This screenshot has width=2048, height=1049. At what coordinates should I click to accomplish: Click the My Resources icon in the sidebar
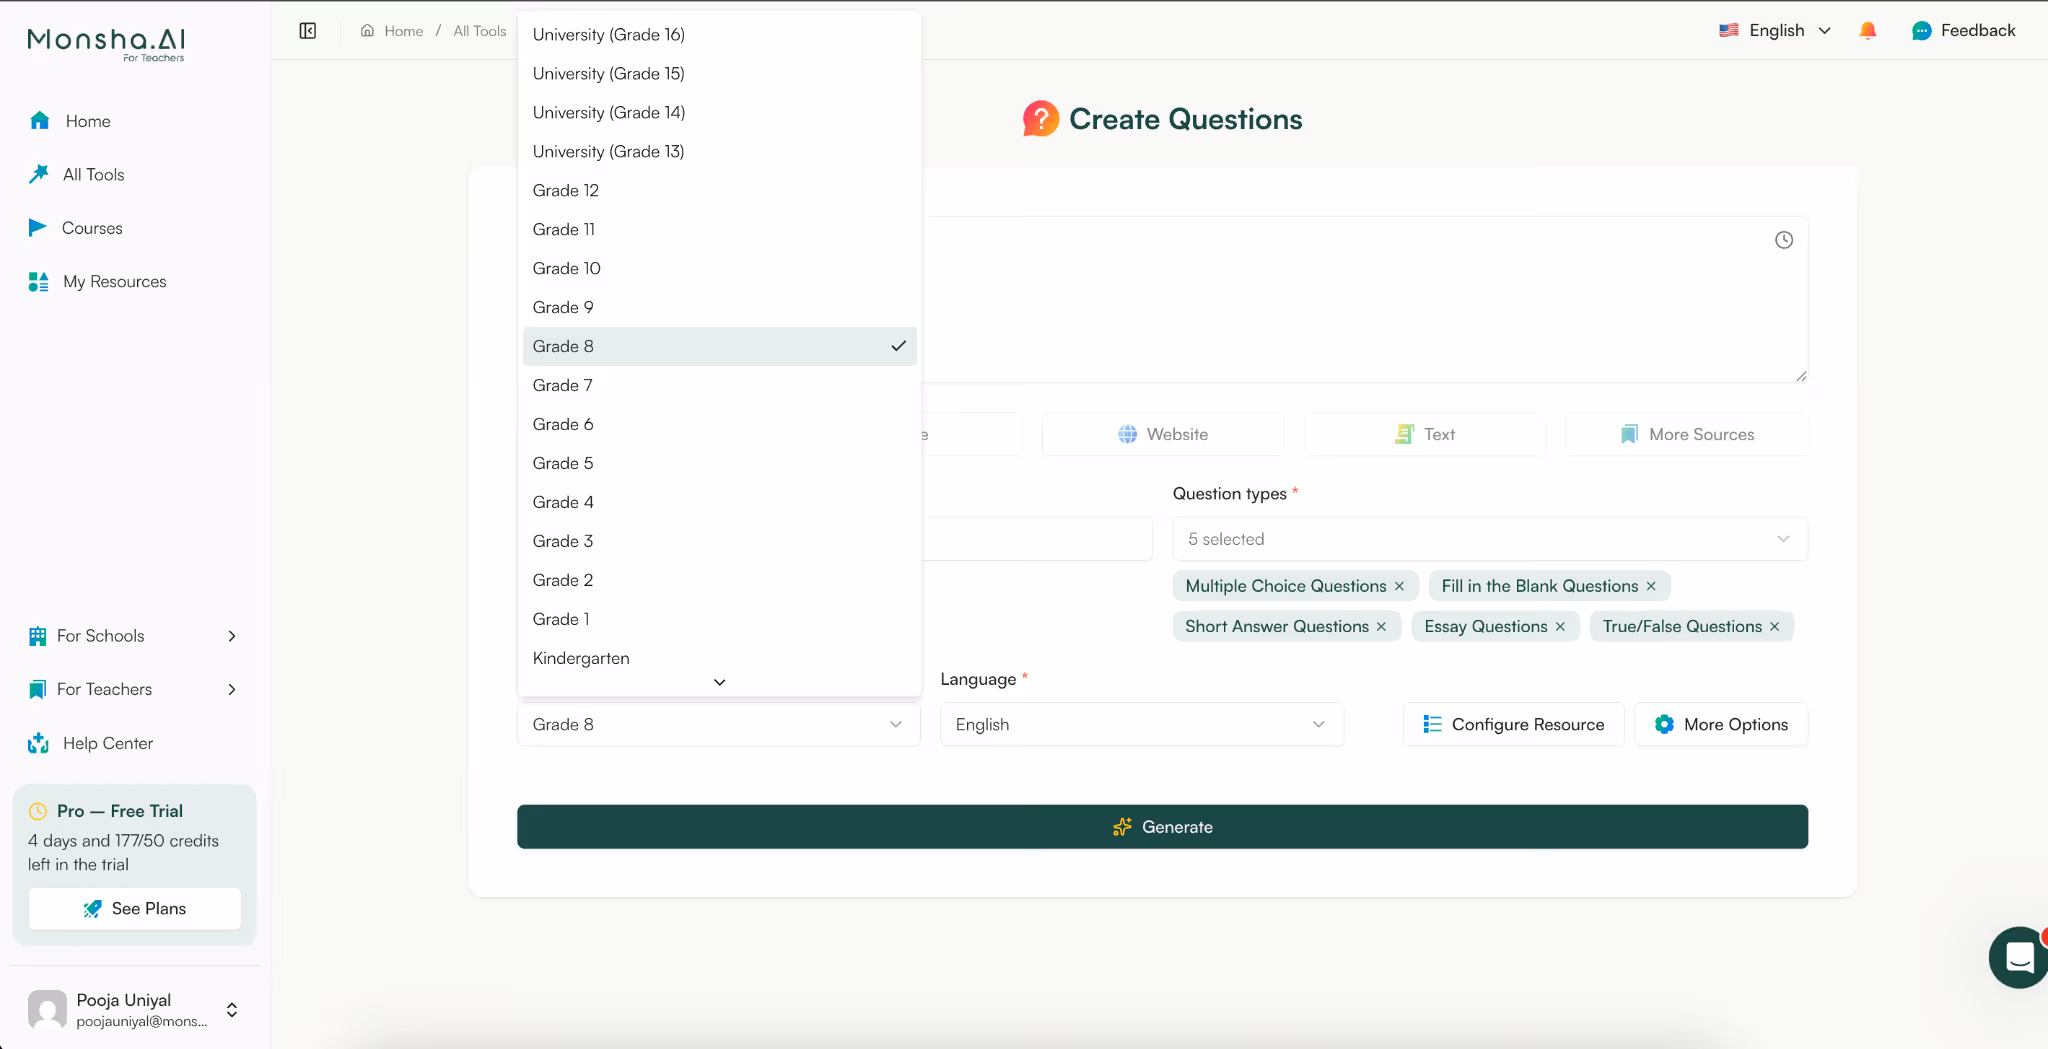pyautogui.click(x=38, y=281)
